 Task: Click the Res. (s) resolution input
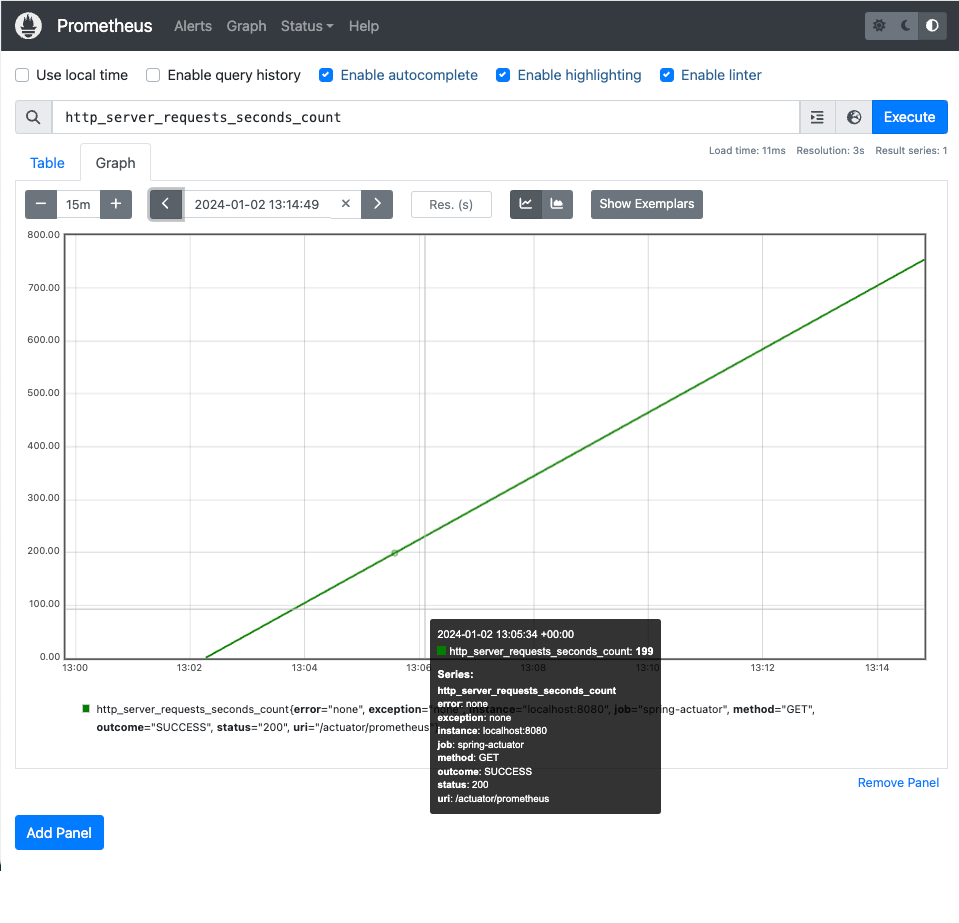tap(451, 204)
